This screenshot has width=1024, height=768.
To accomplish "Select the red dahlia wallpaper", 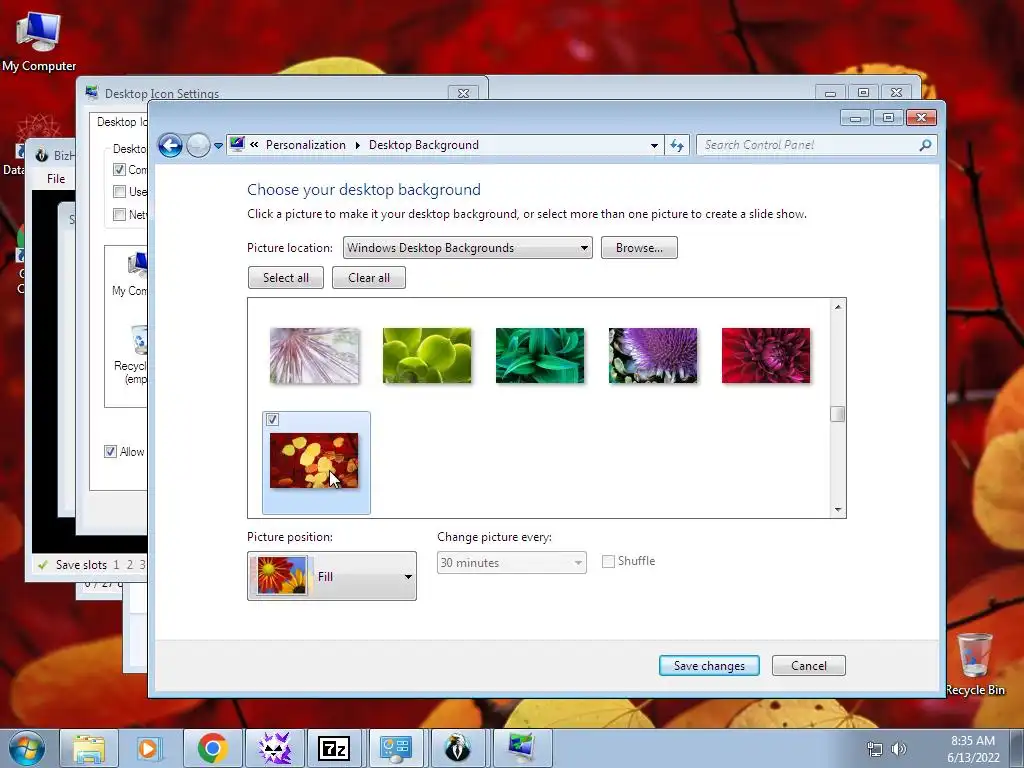I will click(x=766, y=355).
